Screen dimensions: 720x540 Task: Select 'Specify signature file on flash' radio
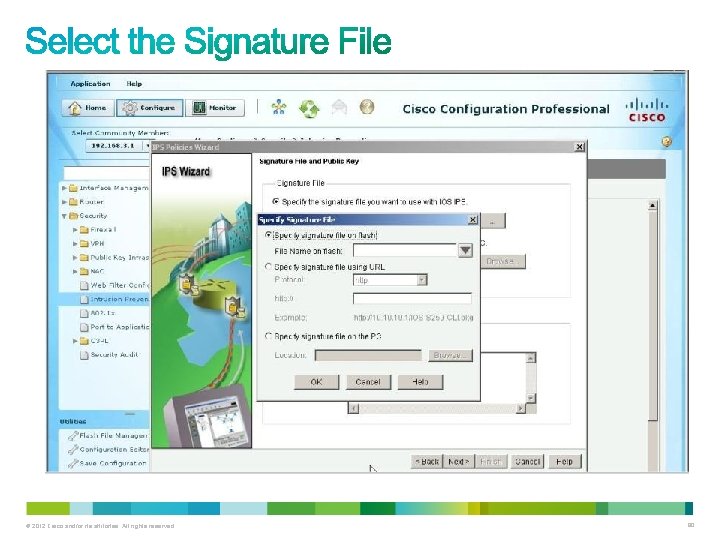tap(269, 235)
